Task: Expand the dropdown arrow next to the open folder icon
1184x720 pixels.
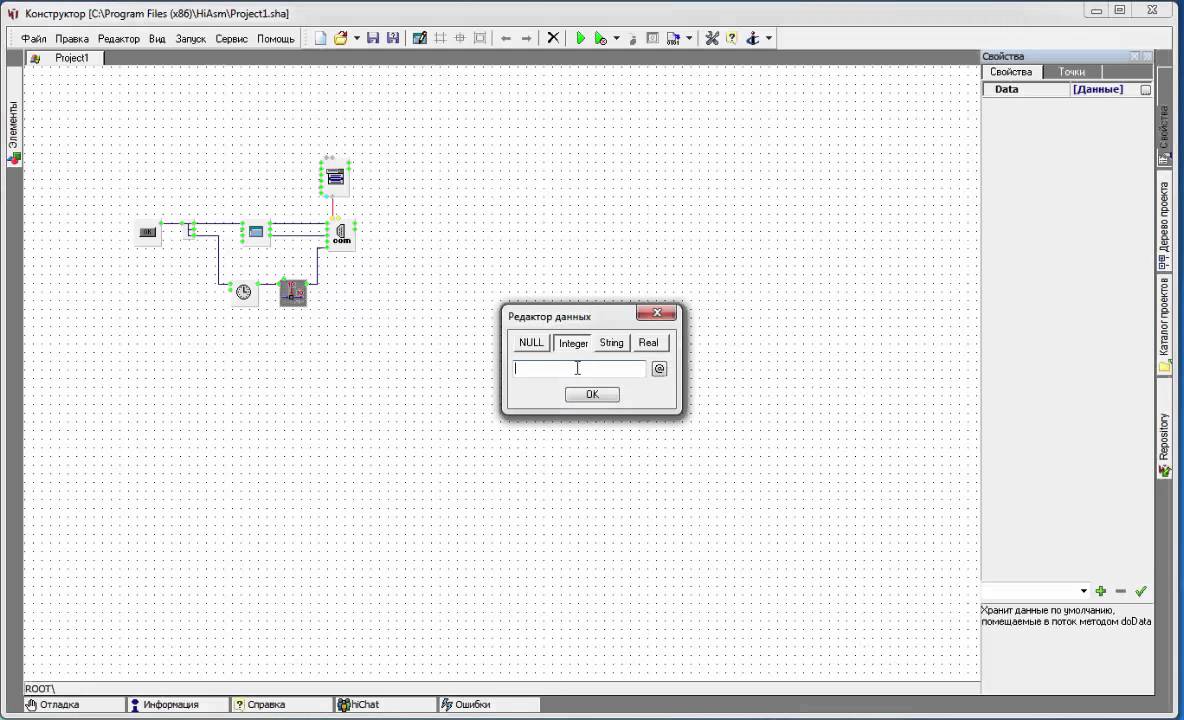Action: tap(356, 38)
